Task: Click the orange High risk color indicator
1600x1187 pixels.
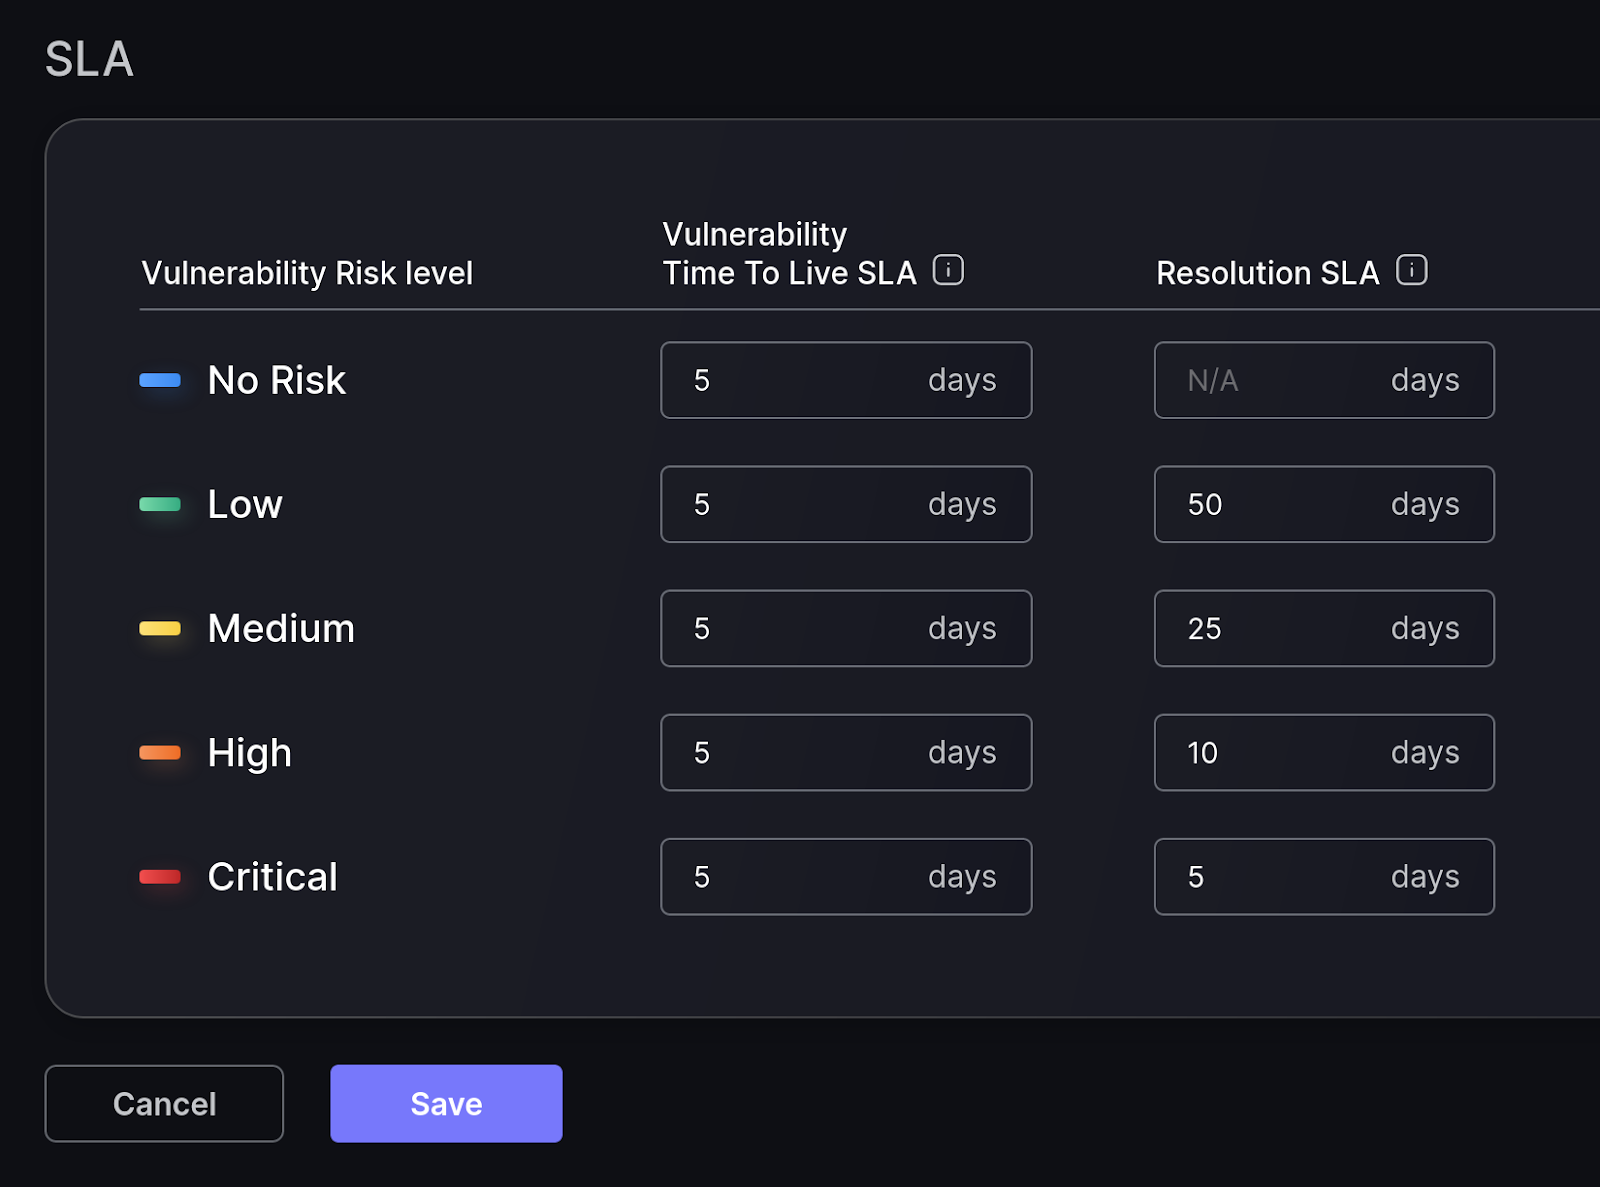Action: (160, 752)
